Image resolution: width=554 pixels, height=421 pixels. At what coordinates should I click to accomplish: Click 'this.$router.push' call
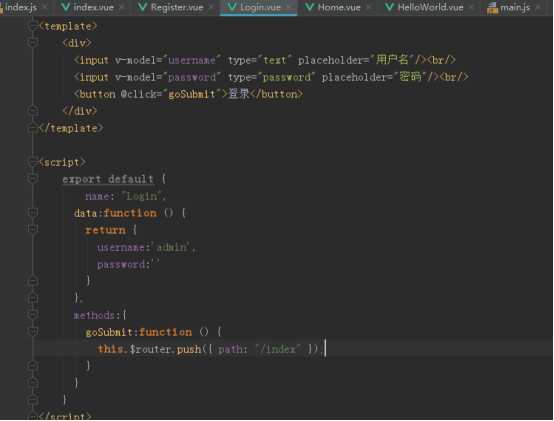149,349
